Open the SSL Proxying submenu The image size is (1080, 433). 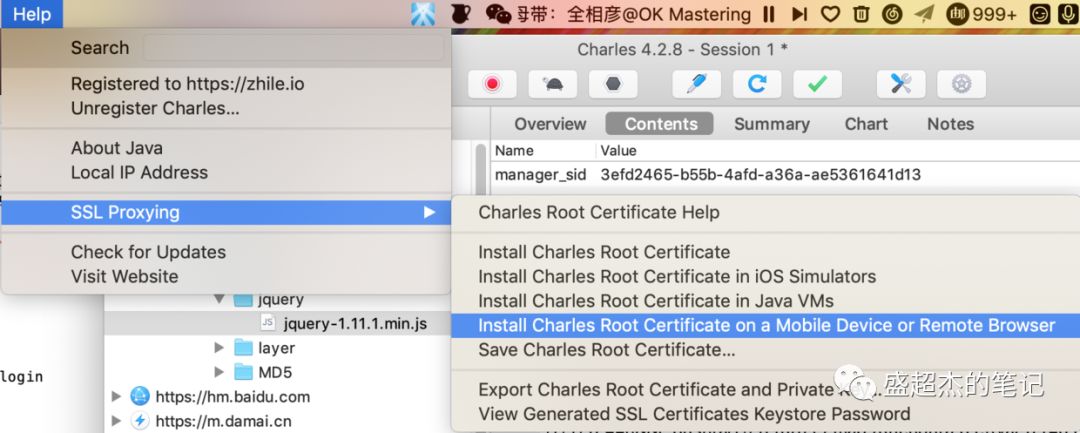(226, 213)
